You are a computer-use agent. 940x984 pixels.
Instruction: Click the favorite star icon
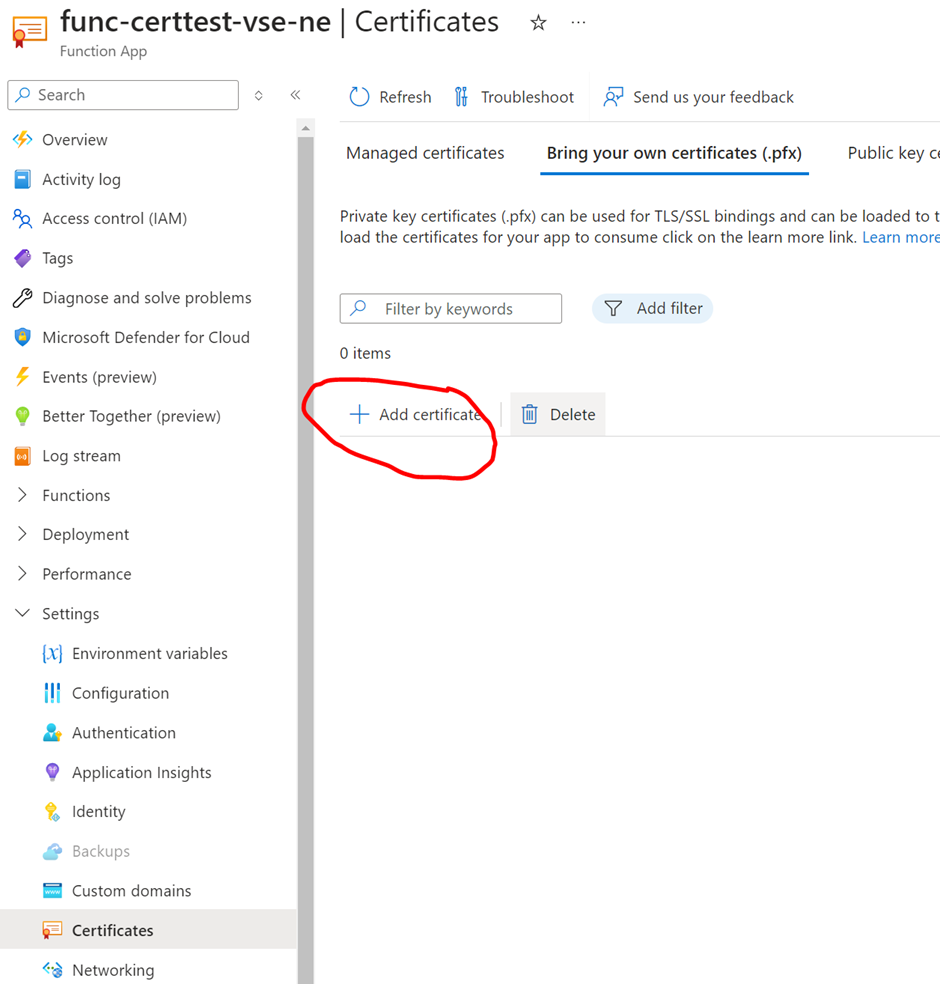(x=538, y=23)
